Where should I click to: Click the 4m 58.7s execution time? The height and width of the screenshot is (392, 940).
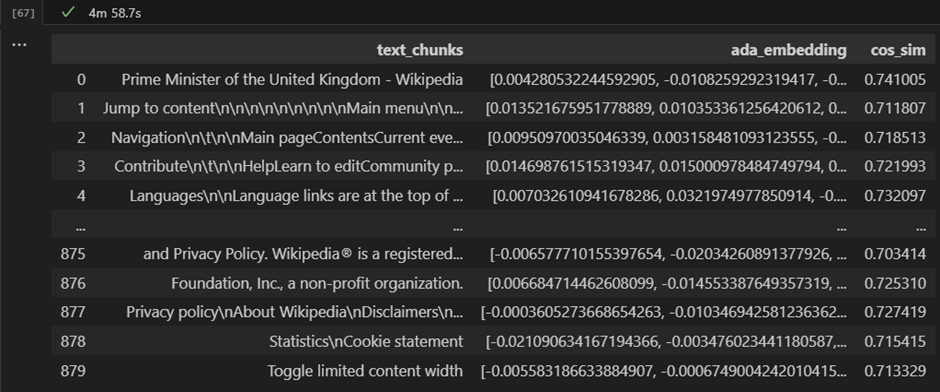pos(115,13)
